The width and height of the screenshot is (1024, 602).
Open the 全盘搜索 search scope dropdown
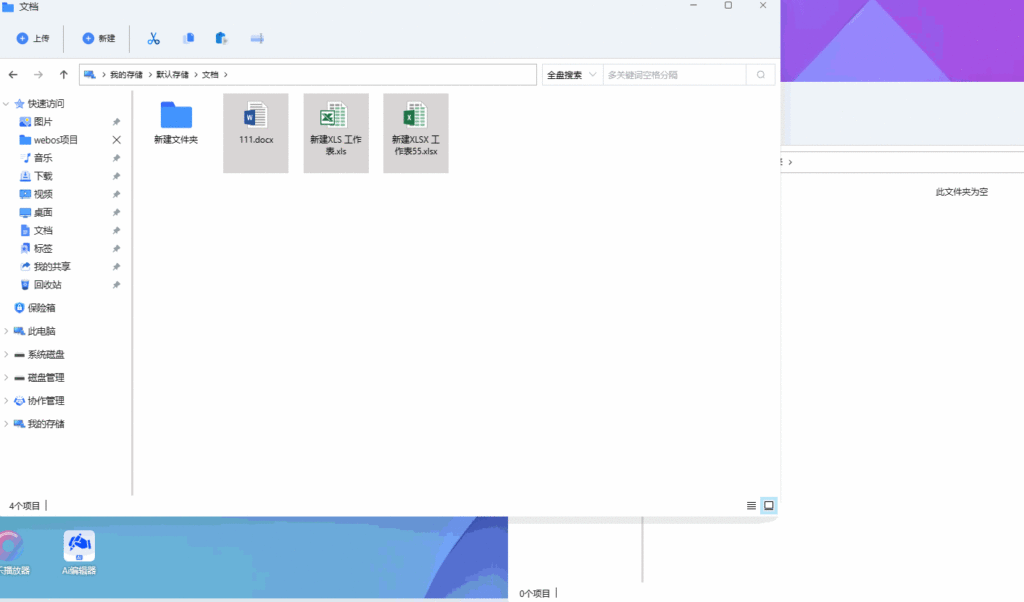pyautogui.click(x=572, y=75)
